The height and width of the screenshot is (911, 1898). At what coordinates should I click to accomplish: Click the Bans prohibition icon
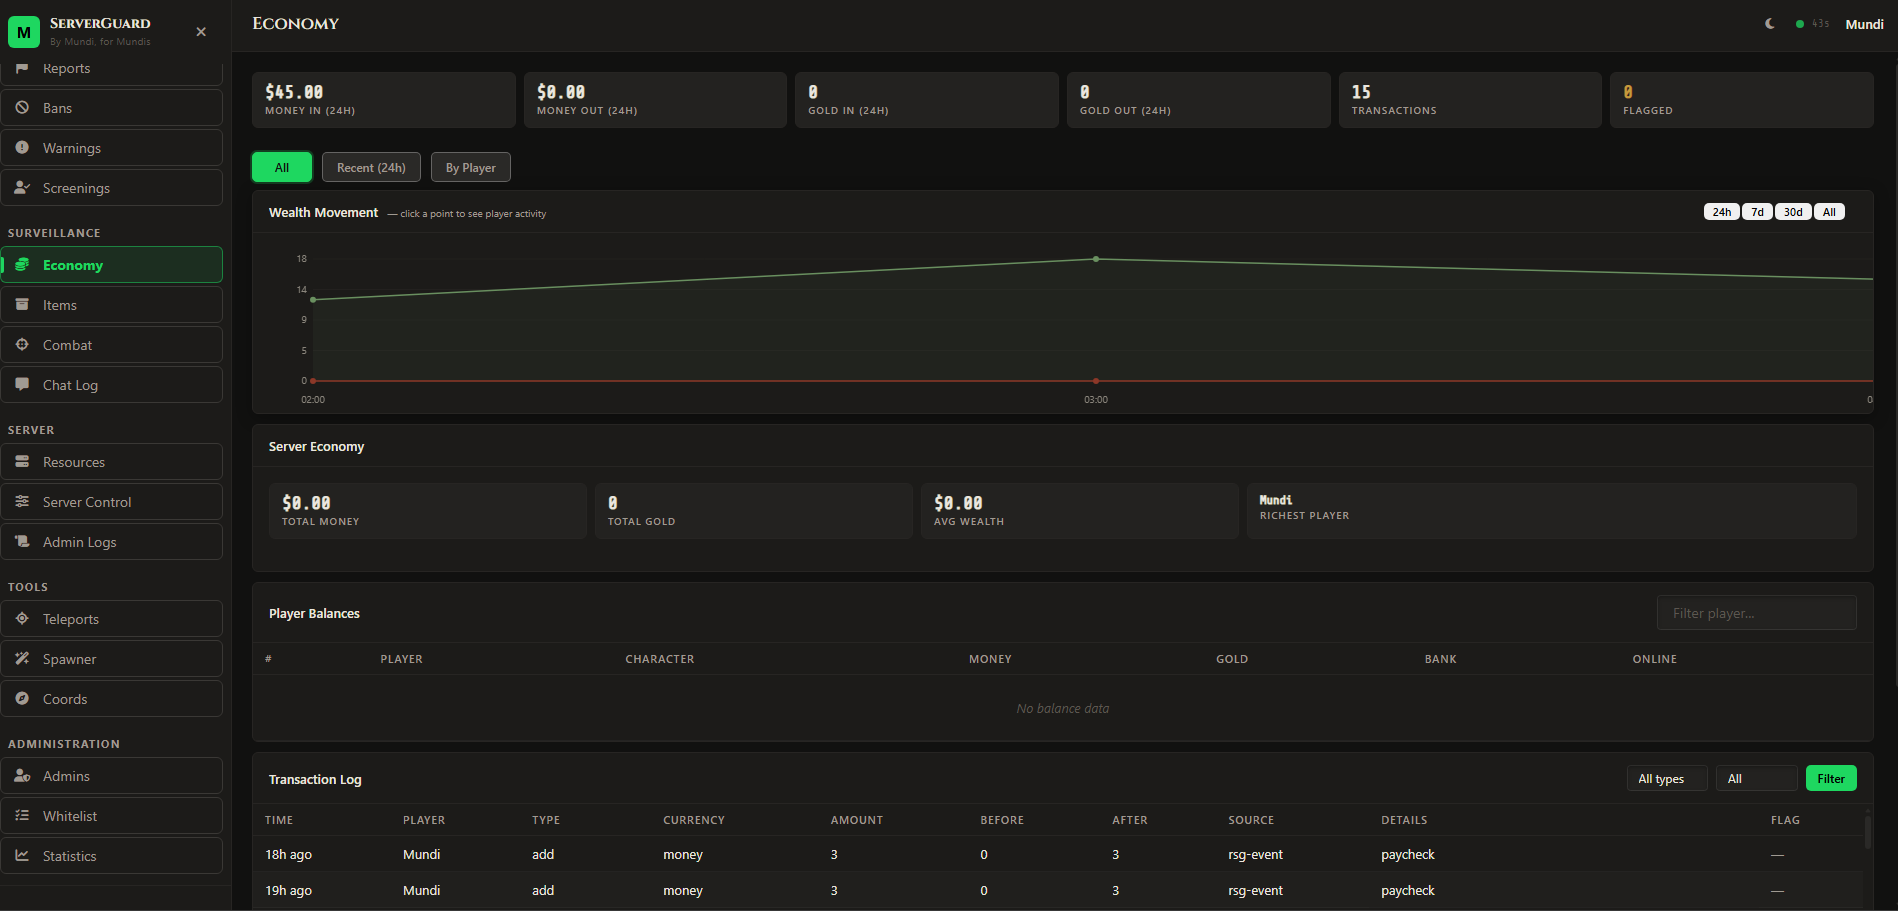tap(22, 108)
